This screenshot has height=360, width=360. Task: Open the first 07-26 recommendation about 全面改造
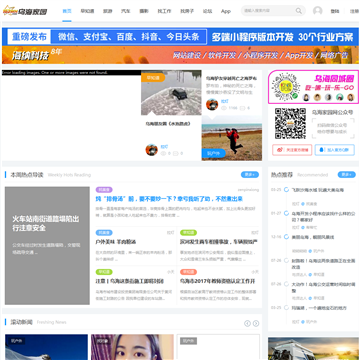[x=323, y=264]
